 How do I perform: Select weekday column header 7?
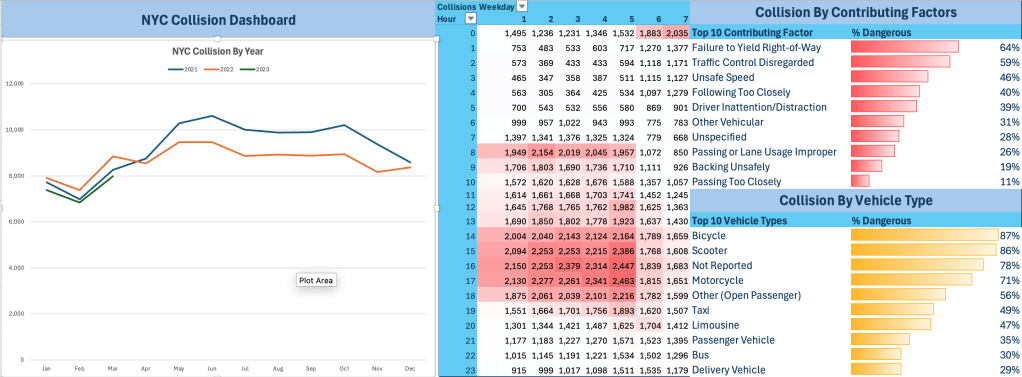[x=685, y=19]
